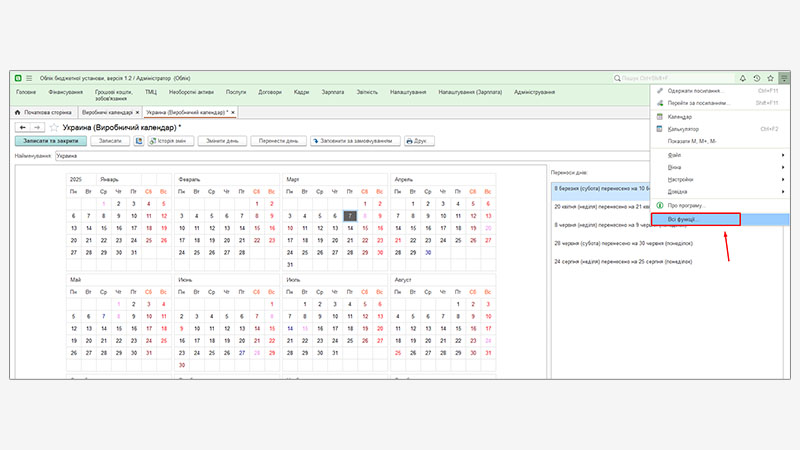Open Калькулятор from the menu
The height and width of the screenshot is (450, 800).
[x=683, y=129]
